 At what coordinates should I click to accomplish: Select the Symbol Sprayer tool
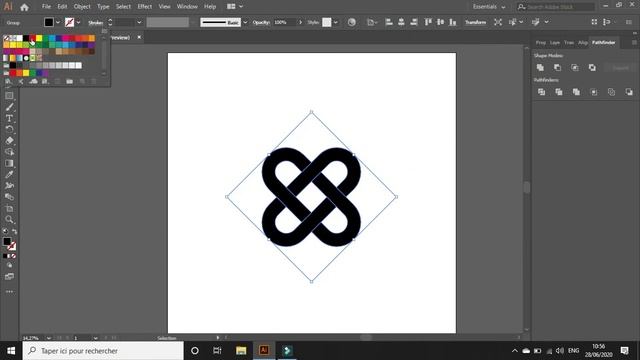[x=9, y=186]
